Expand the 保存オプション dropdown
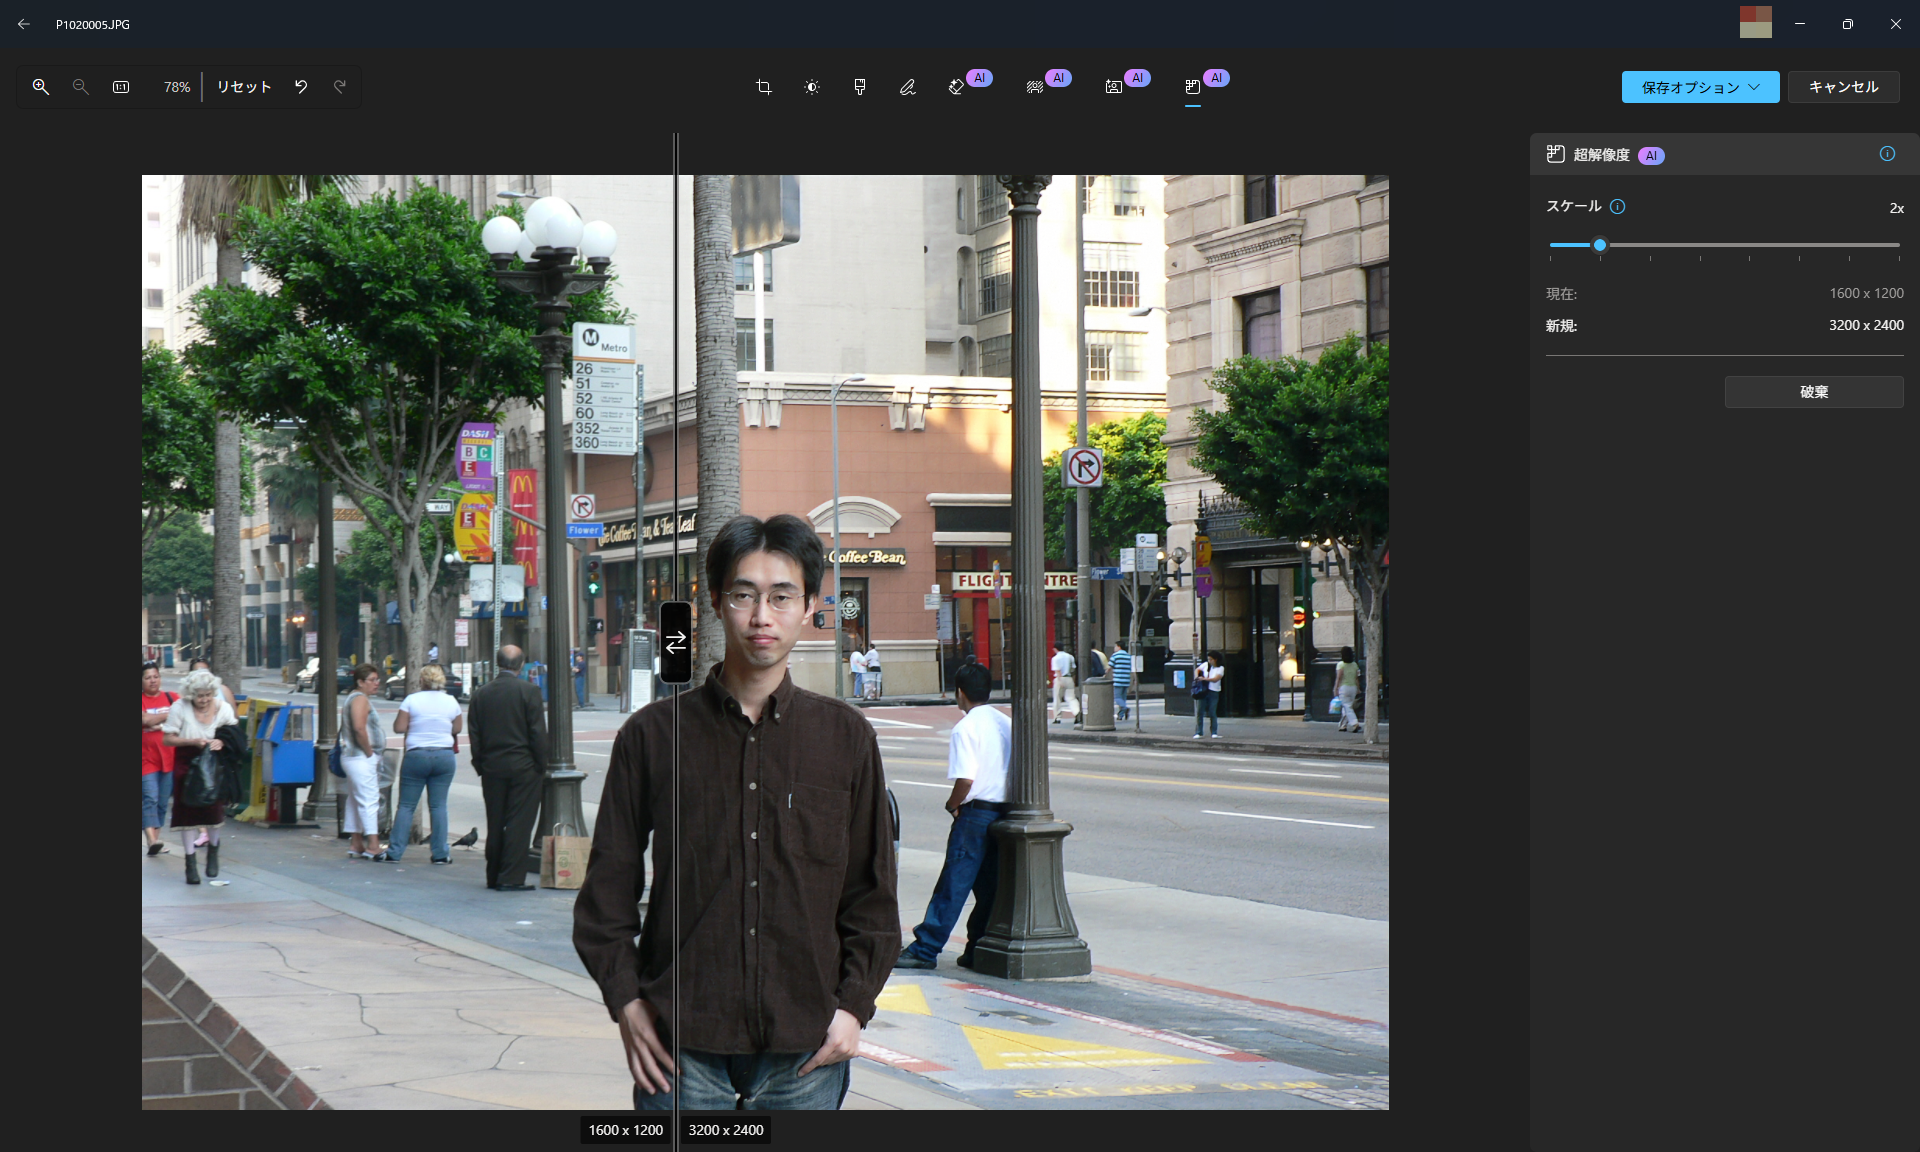 (1700, 87)
